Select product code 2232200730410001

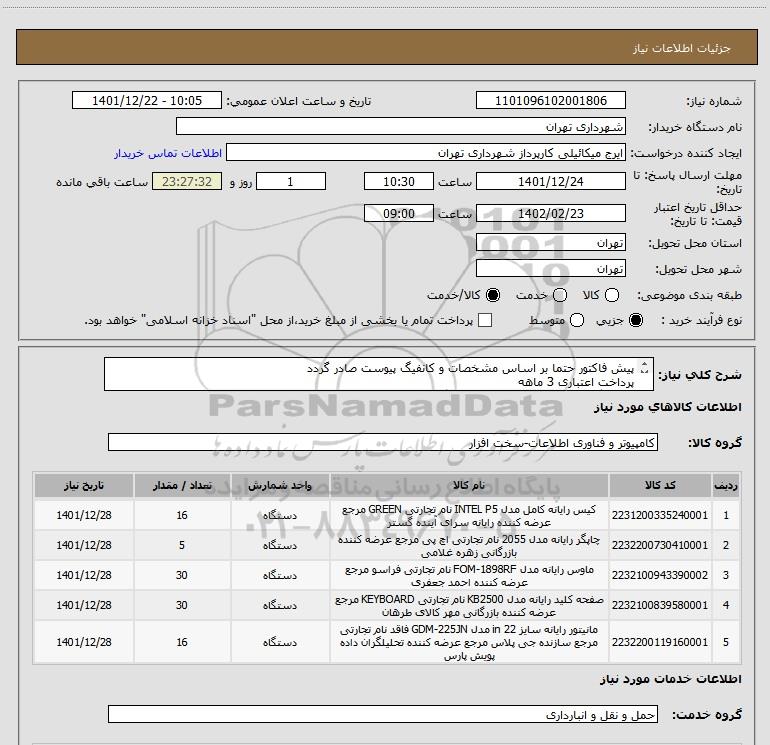click(x=660, y=545)
